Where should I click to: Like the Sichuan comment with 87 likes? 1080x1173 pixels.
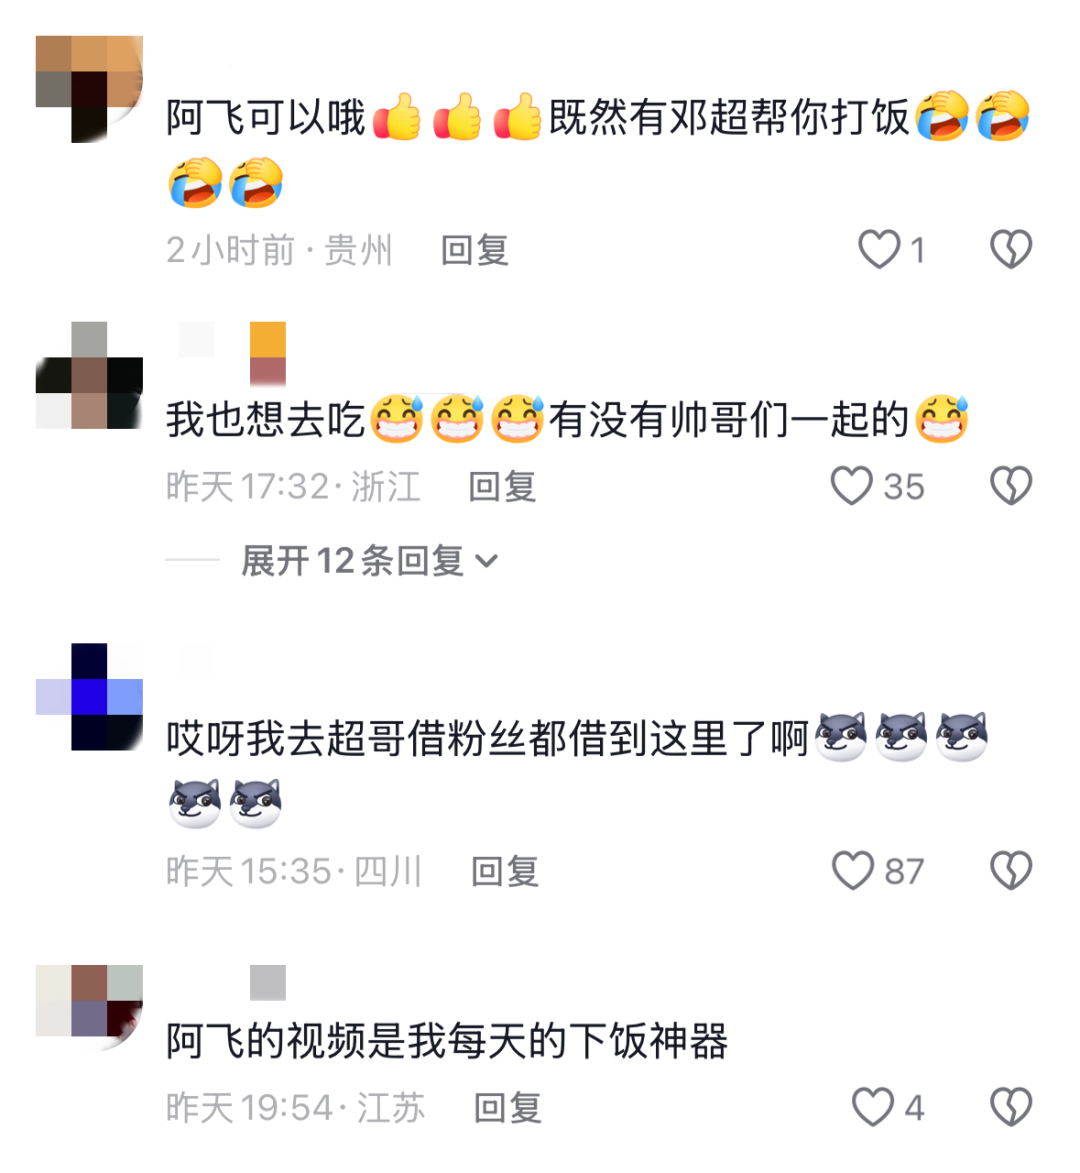click(x=853, y=870)
